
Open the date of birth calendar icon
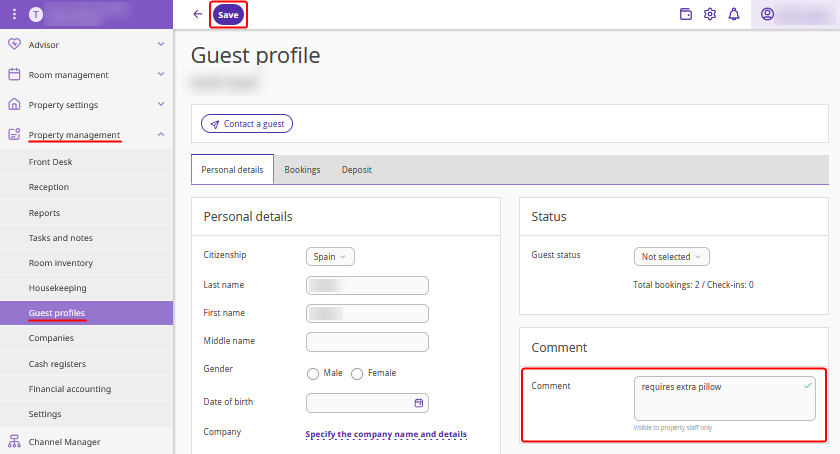pyautogui.click(x=419, y=403)
